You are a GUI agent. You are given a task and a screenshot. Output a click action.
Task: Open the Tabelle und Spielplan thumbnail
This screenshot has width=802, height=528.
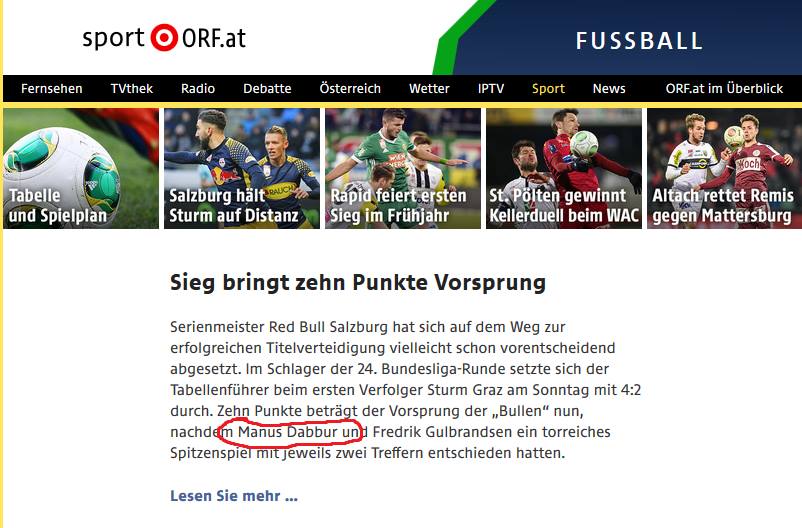81,168
